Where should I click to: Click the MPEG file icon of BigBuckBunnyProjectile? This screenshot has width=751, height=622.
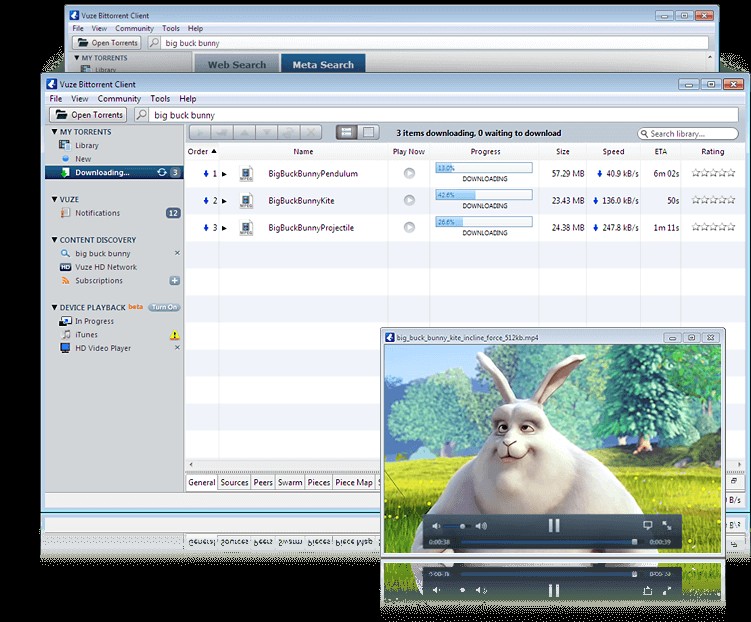coord(246,228)
